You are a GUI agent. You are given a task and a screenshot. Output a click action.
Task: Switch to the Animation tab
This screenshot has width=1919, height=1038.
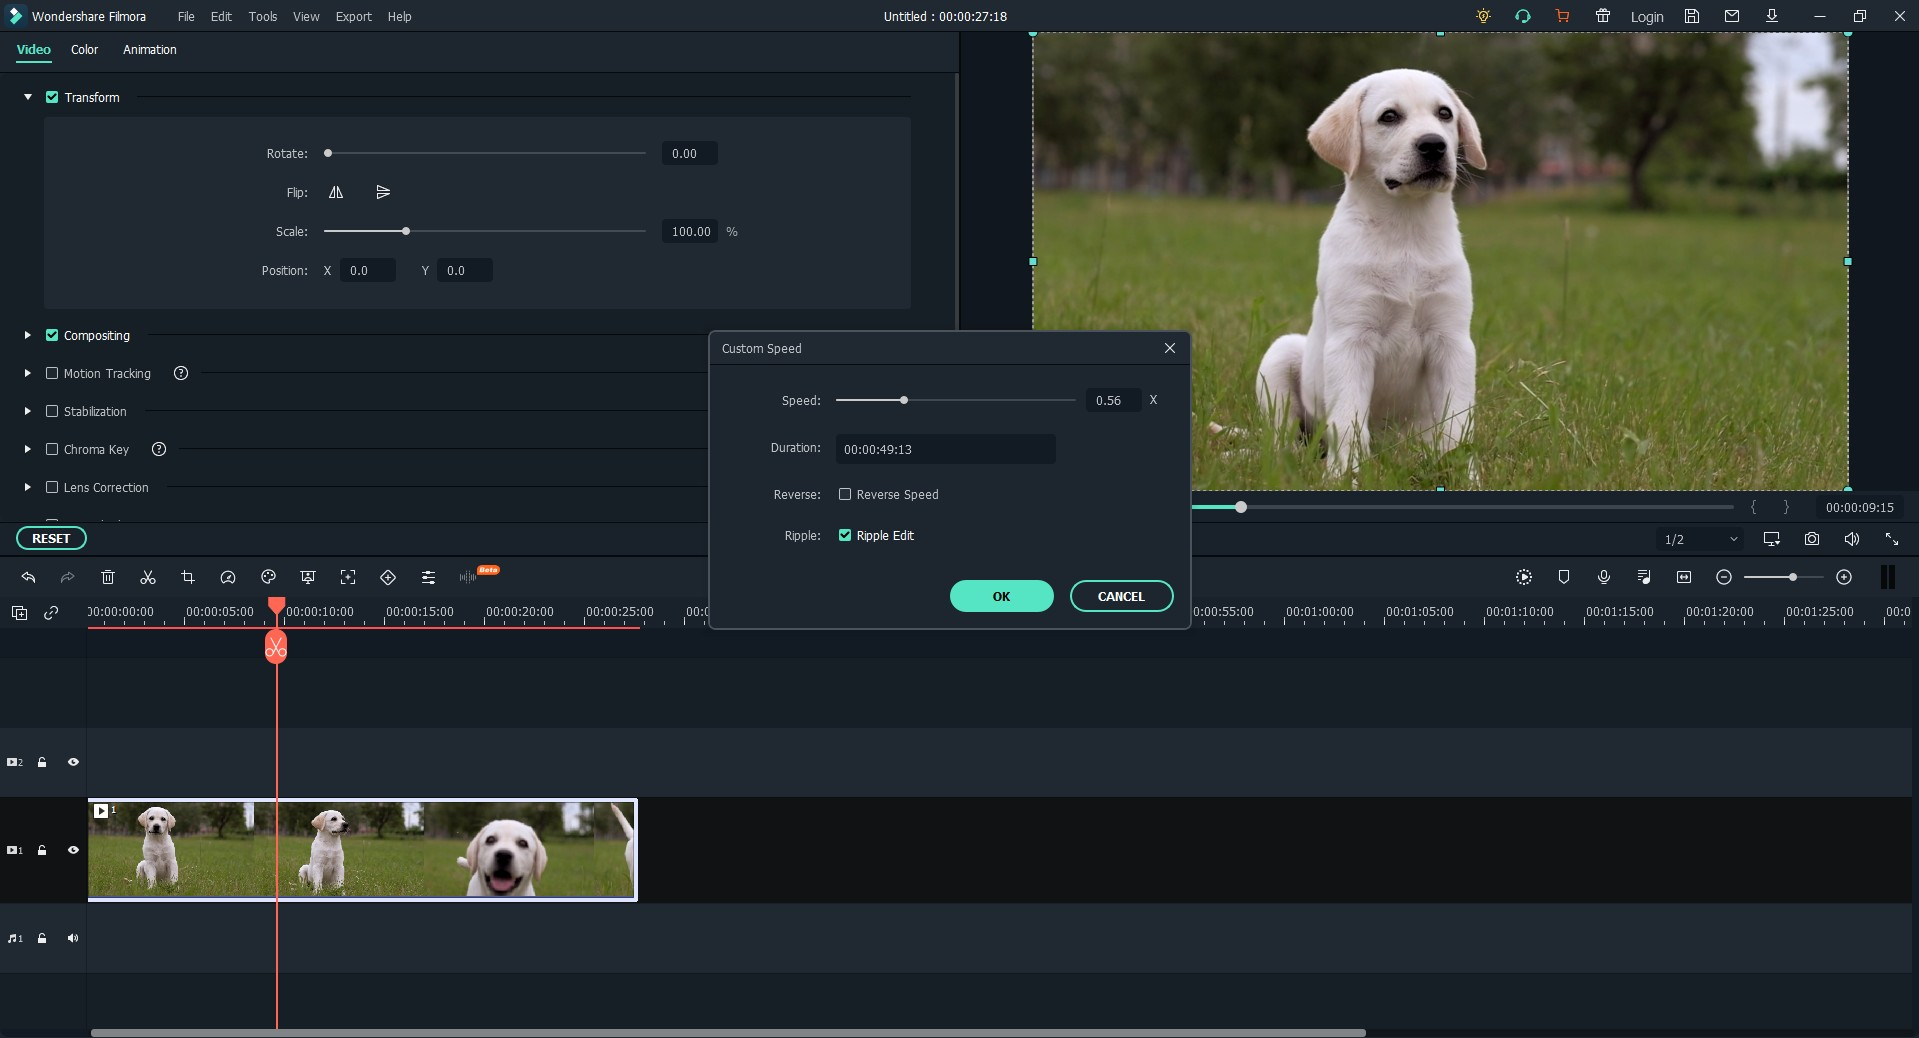pos(149,49)
